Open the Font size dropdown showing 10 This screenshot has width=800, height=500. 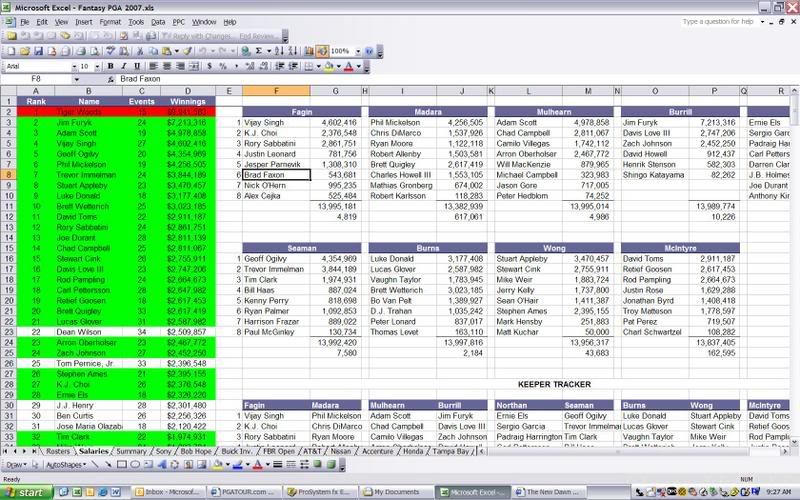coord(97,66)
